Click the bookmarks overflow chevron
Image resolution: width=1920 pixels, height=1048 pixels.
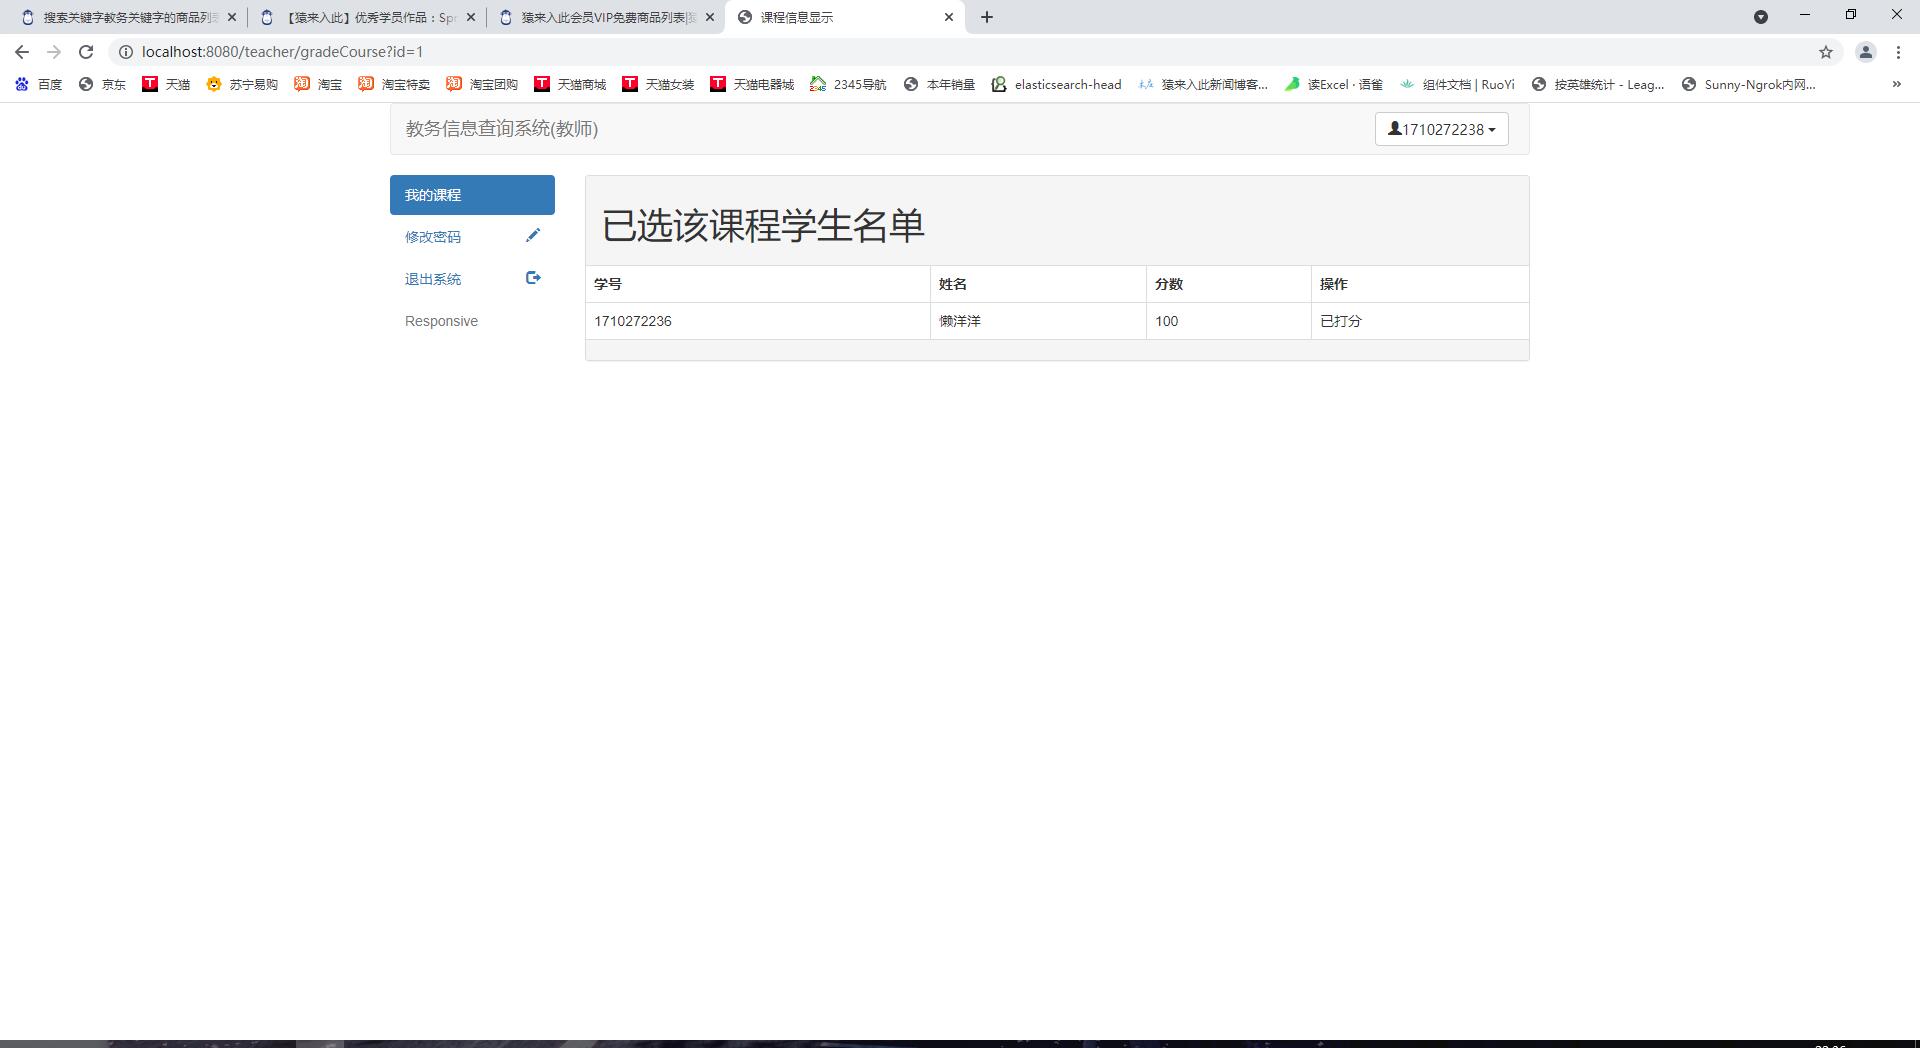click(x=1896, y=84)
